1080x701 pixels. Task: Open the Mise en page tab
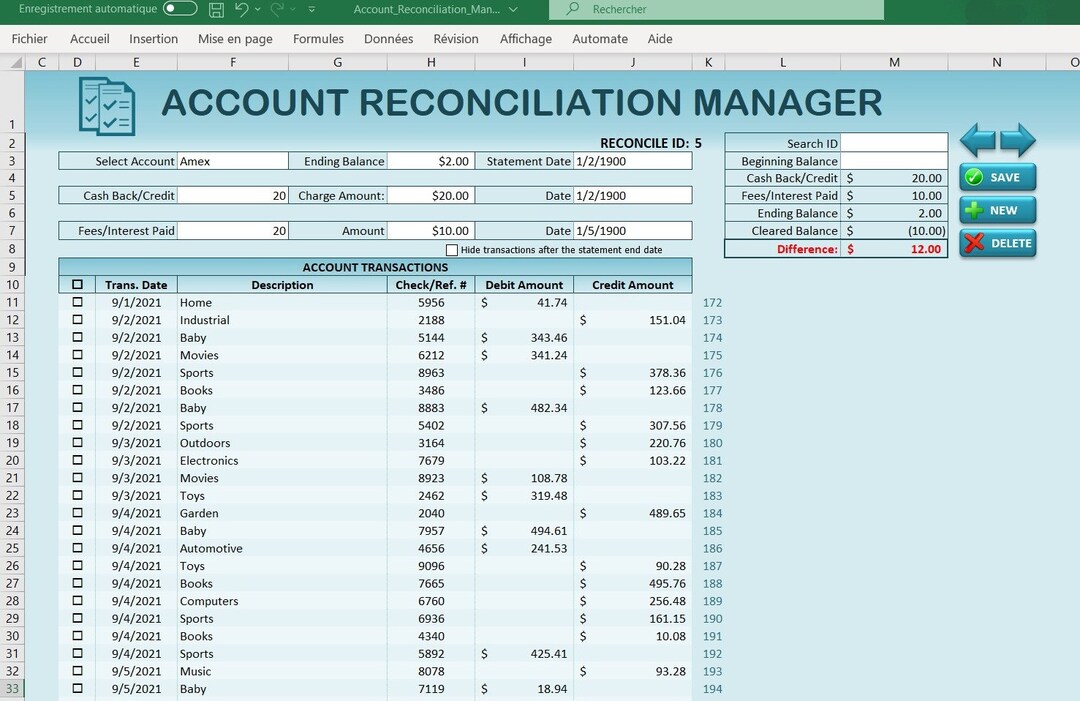236,39
